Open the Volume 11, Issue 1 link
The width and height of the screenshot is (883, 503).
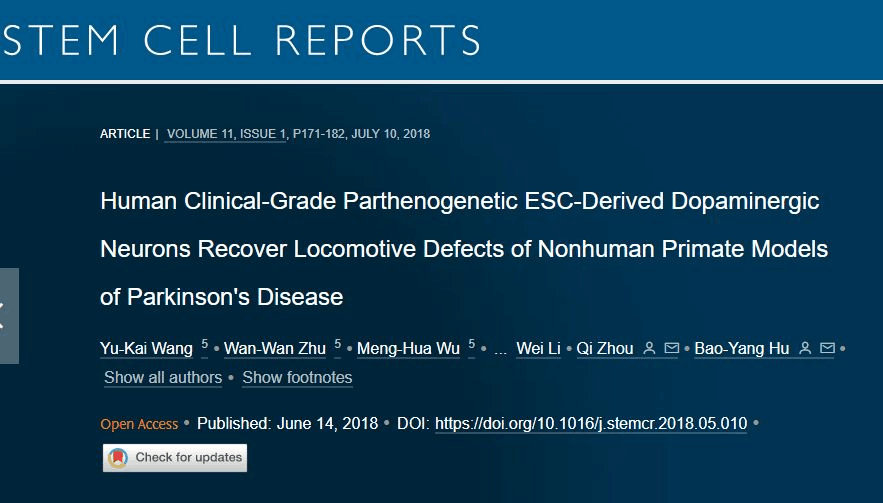(226, 134)
